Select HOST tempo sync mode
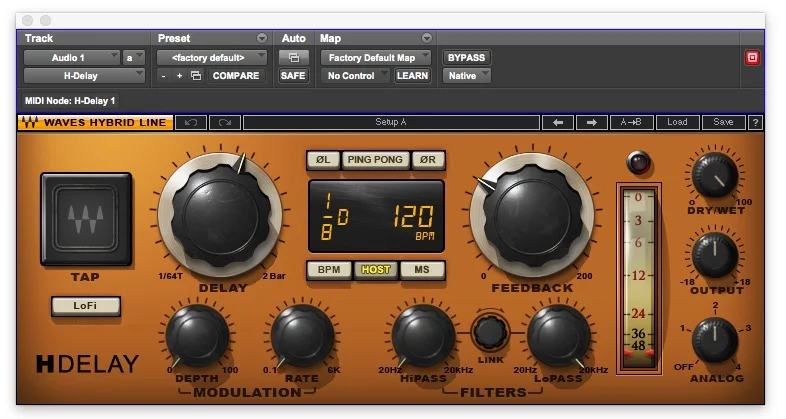This screenshot has width=786, height=419. [x=375, y=270]
